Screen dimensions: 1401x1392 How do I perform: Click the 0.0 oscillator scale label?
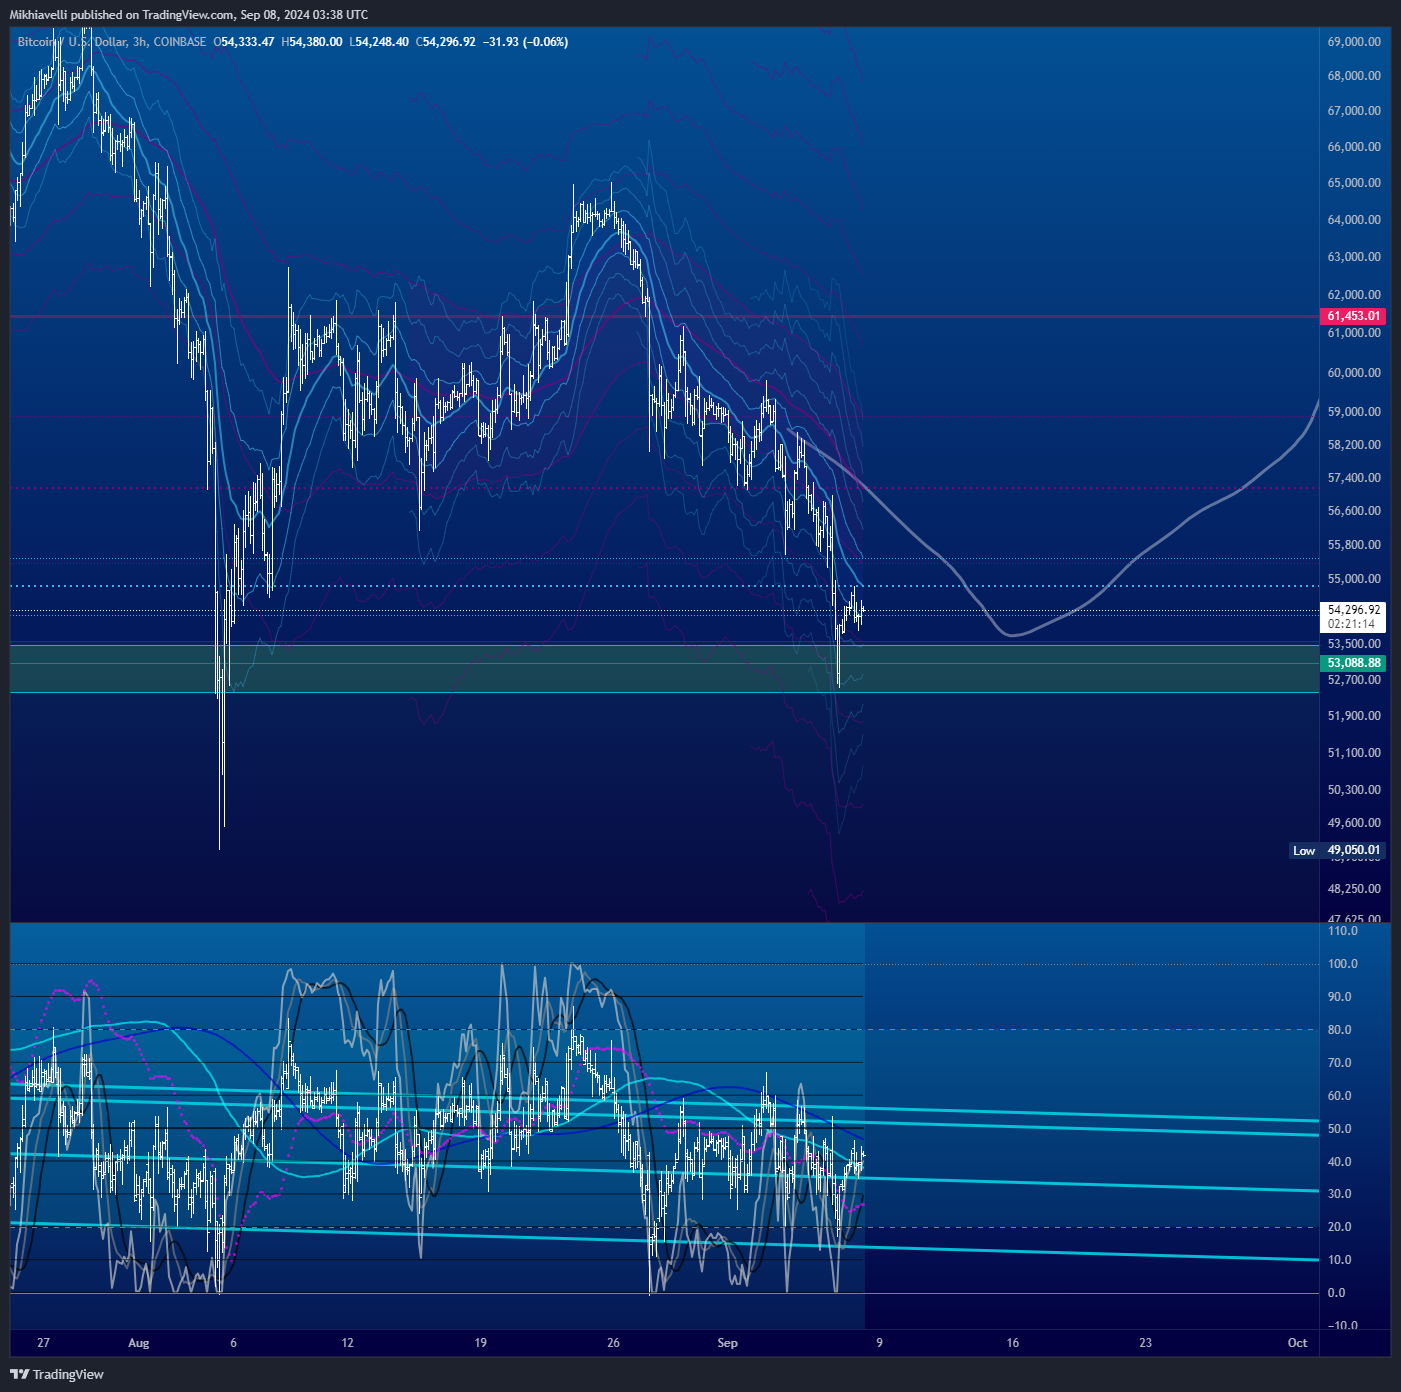1336,1293
